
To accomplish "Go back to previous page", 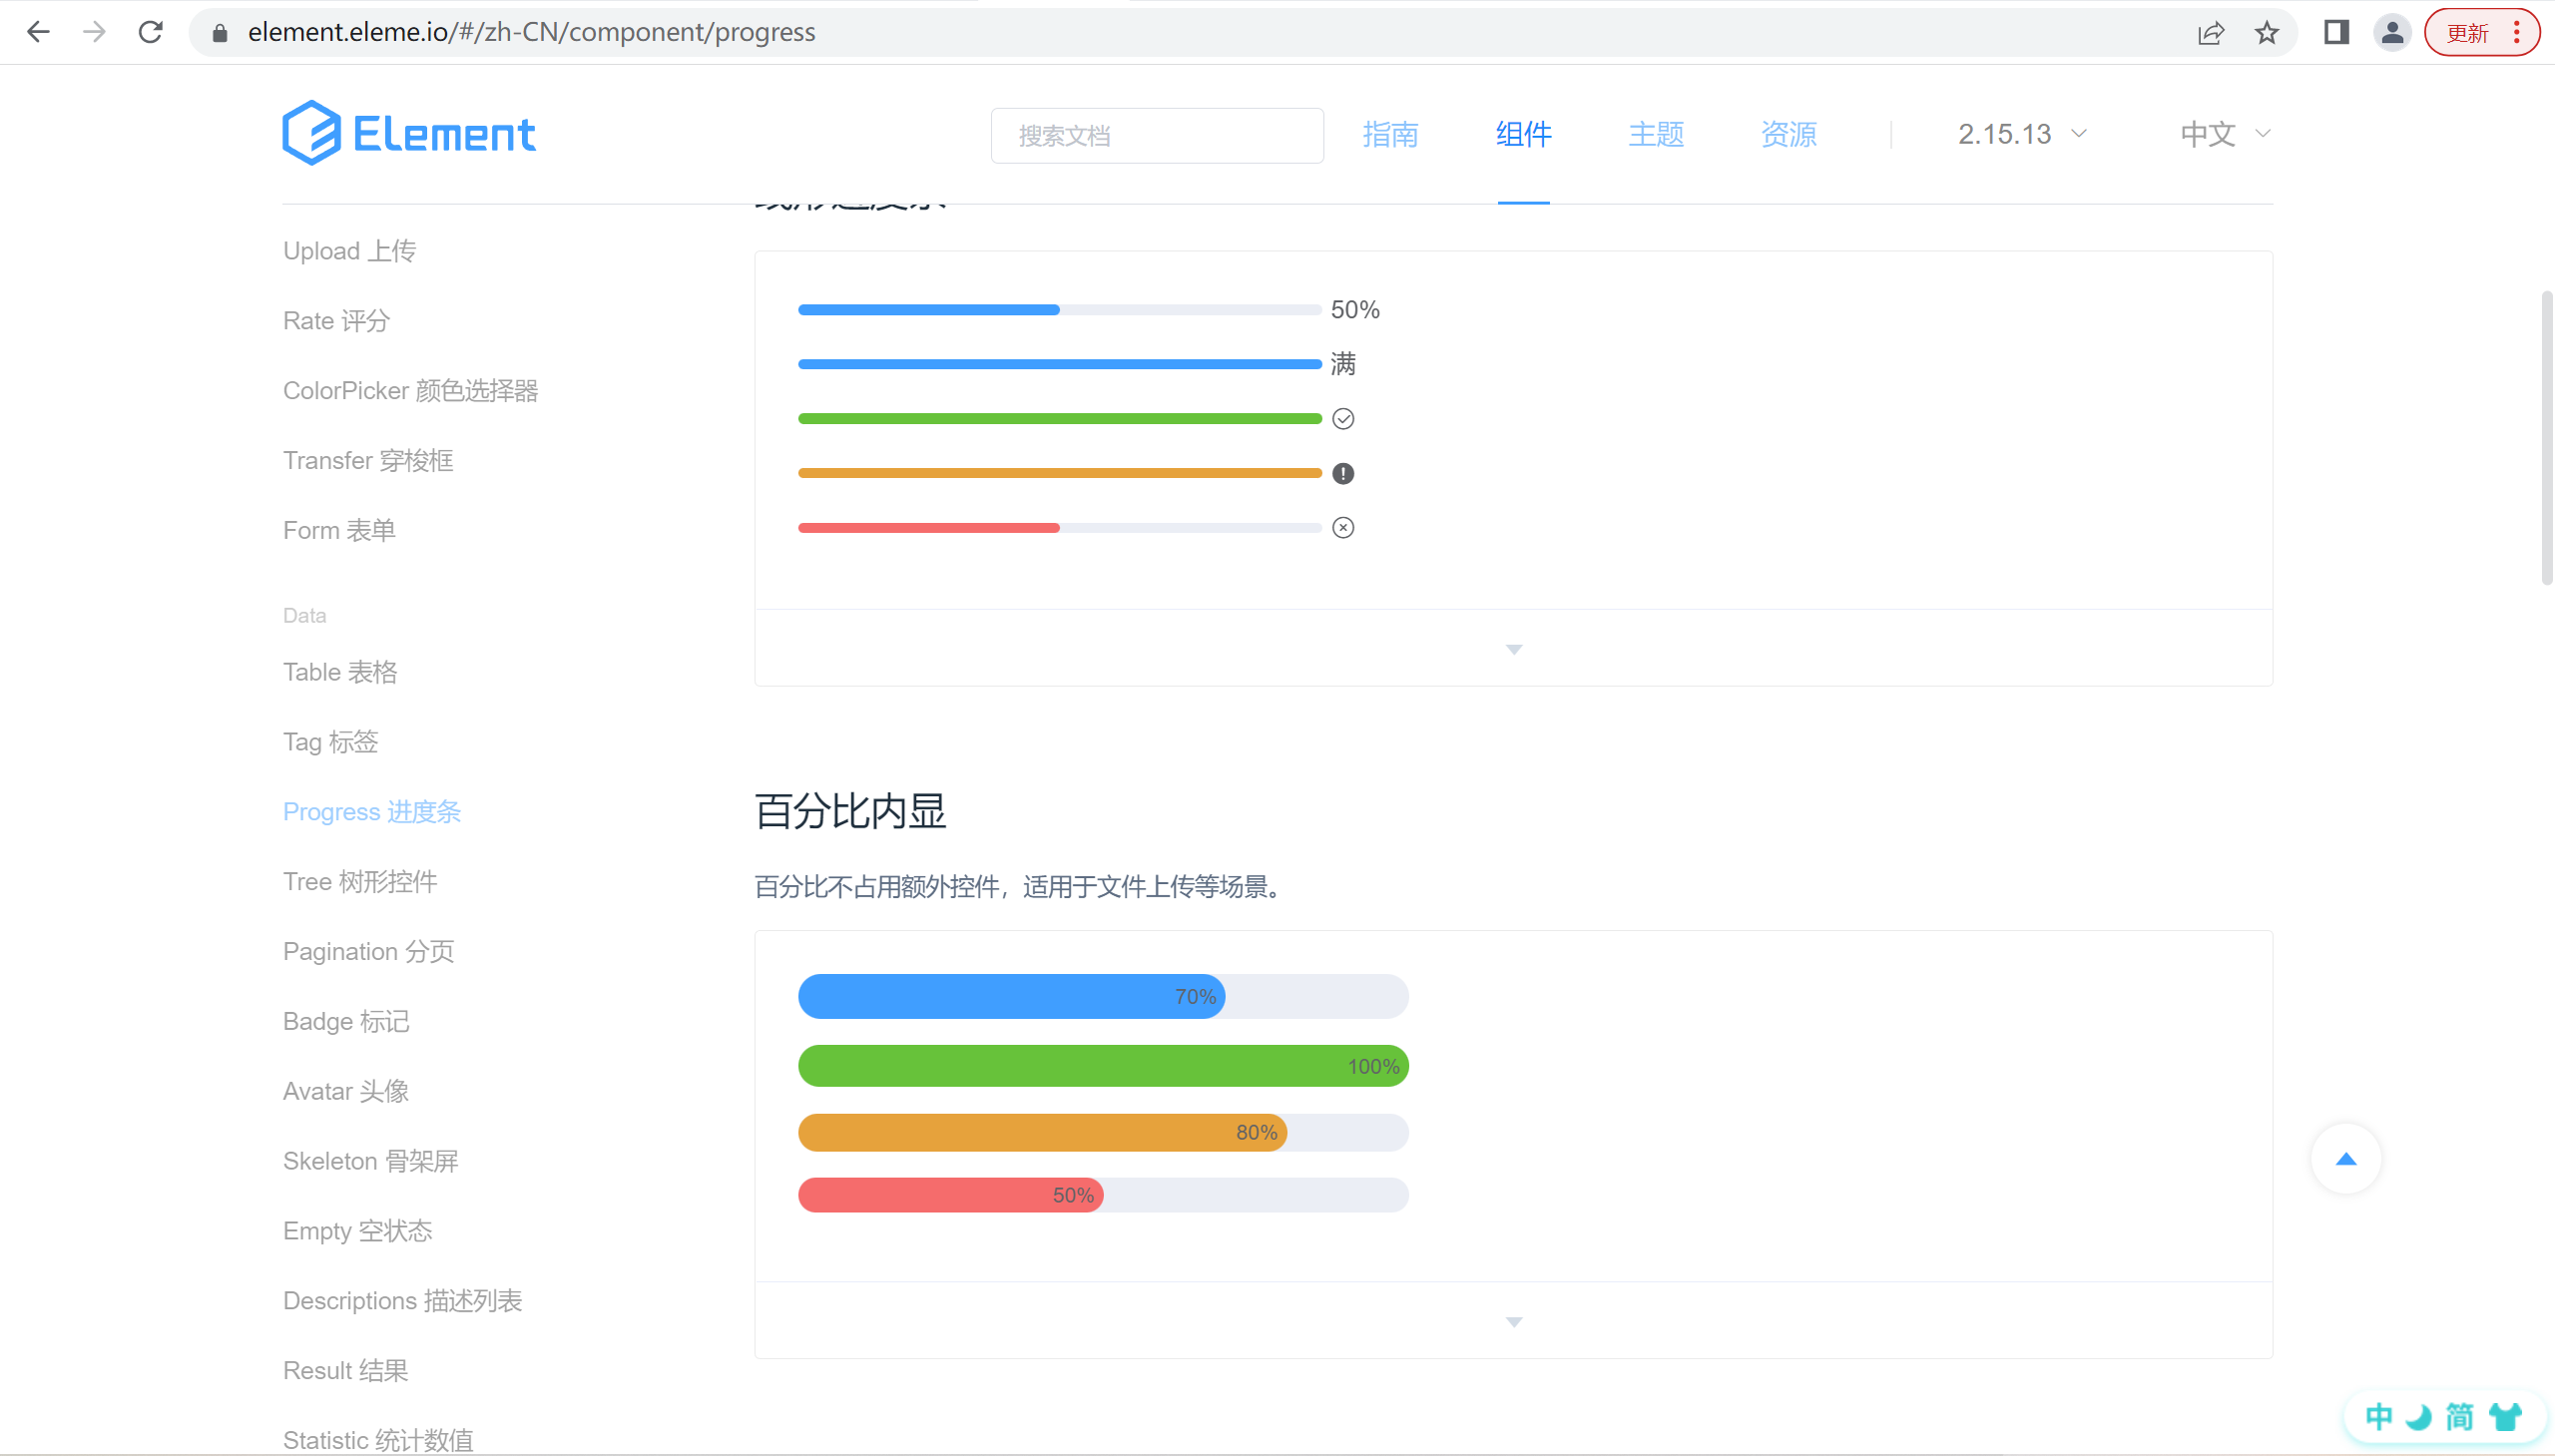I will click(38, 32).
